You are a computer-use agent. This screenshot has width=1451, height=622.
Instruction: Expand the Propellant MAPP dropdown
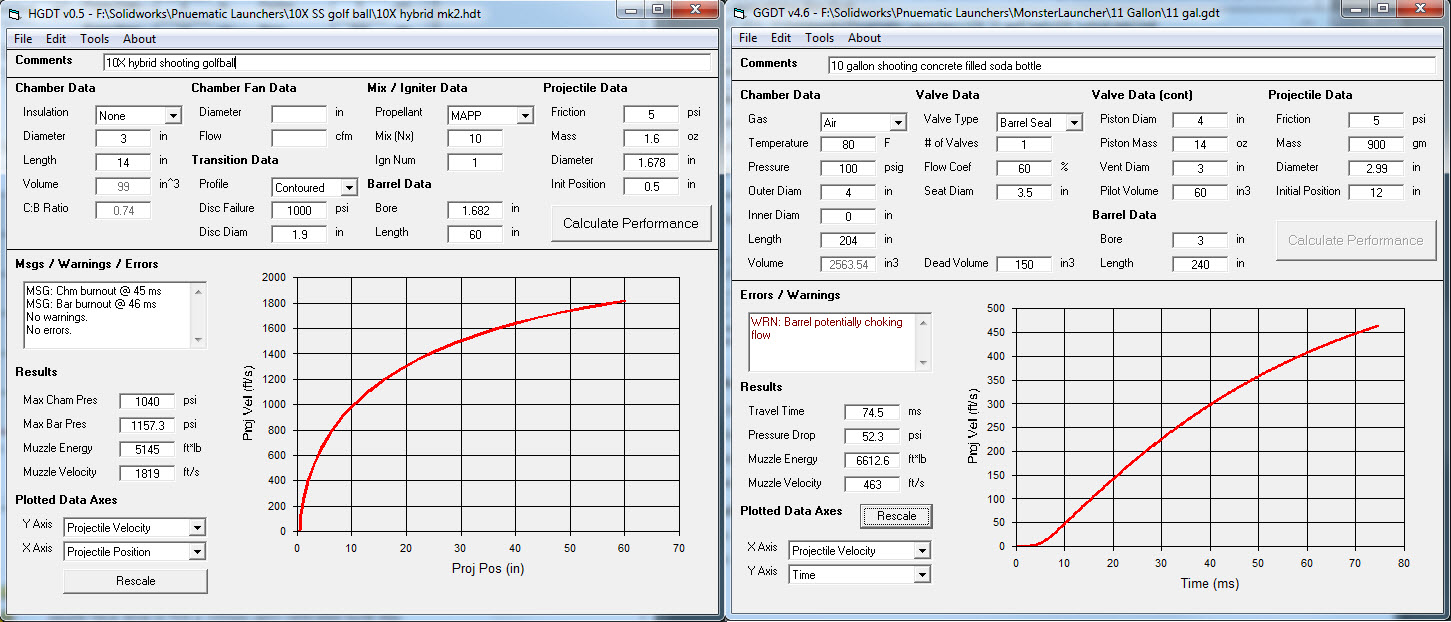tap(524, 116)
